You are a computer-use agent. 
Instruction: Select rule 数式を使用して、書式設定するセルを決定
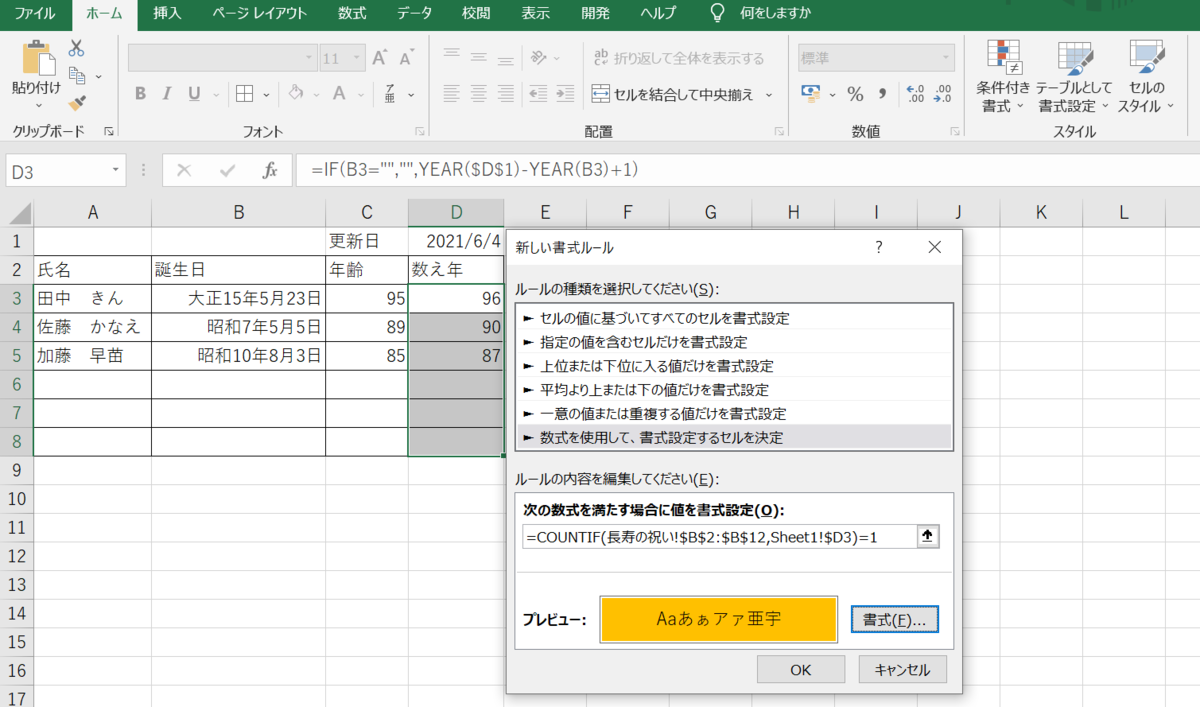732,437
